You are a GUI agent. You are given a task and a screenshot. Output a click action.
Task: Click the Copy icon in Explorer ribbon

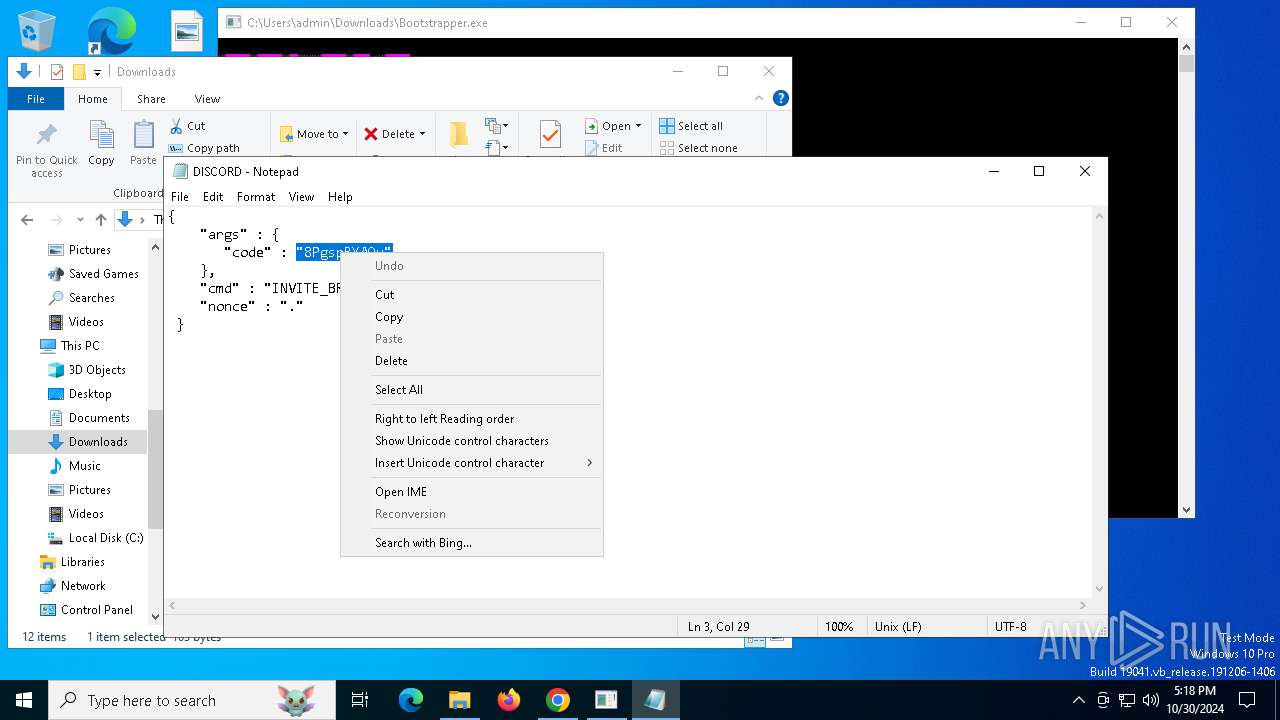(101, 134)
